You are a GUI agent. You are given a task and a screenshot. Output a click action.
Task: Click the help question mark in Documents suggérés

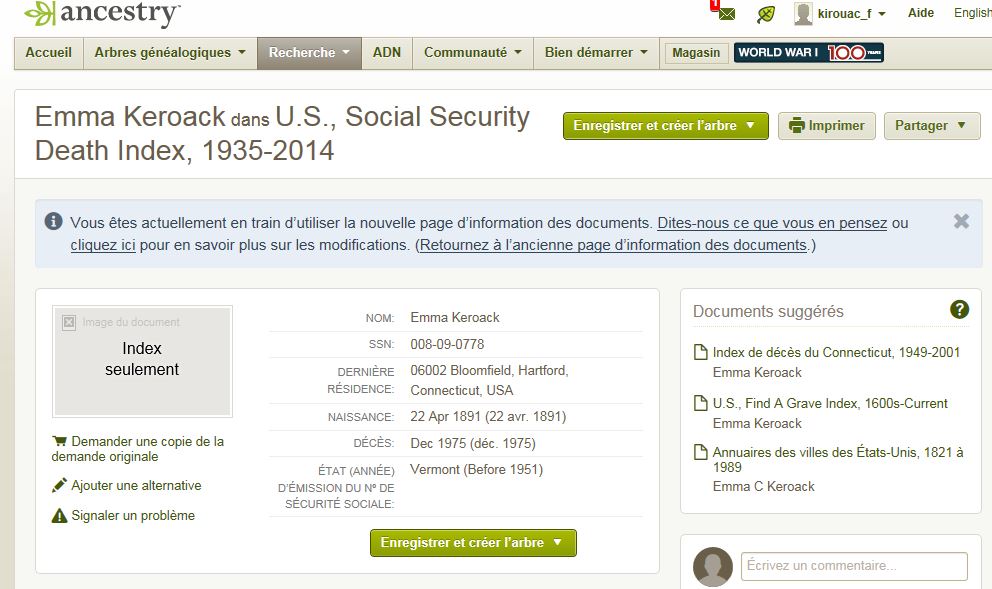tap(959, 309)
